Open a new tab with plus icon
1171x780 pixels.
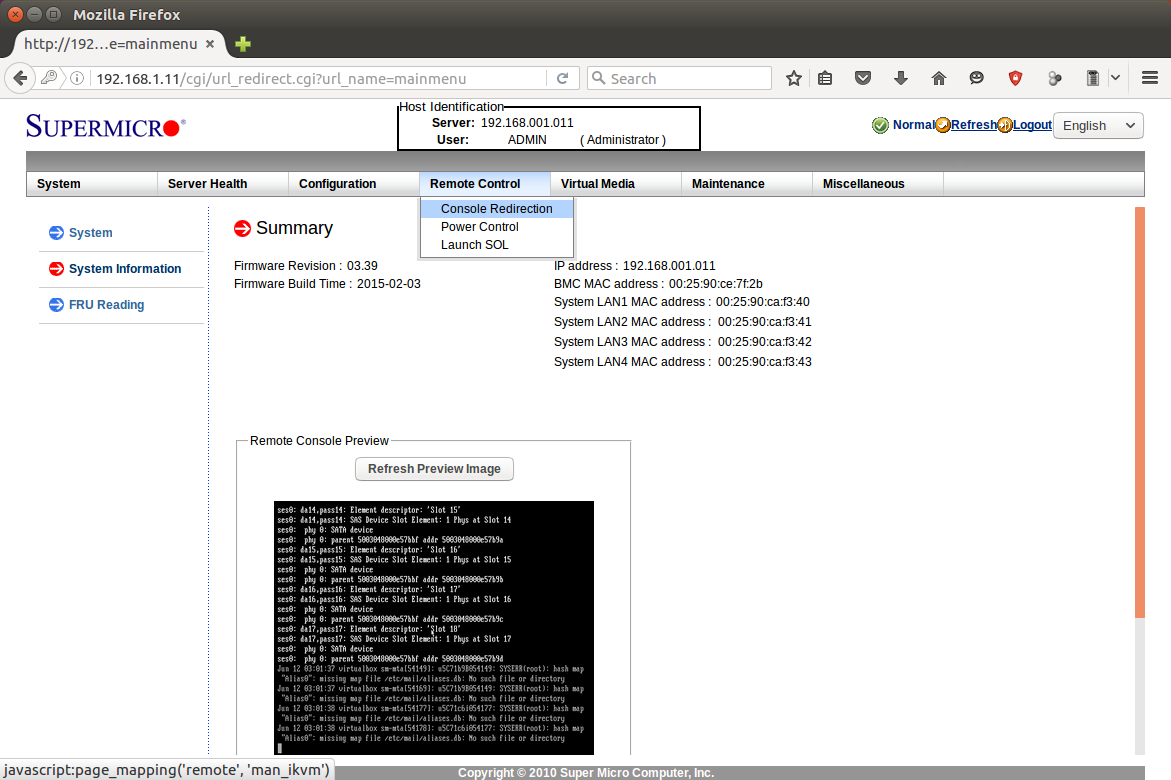point(242,44)
